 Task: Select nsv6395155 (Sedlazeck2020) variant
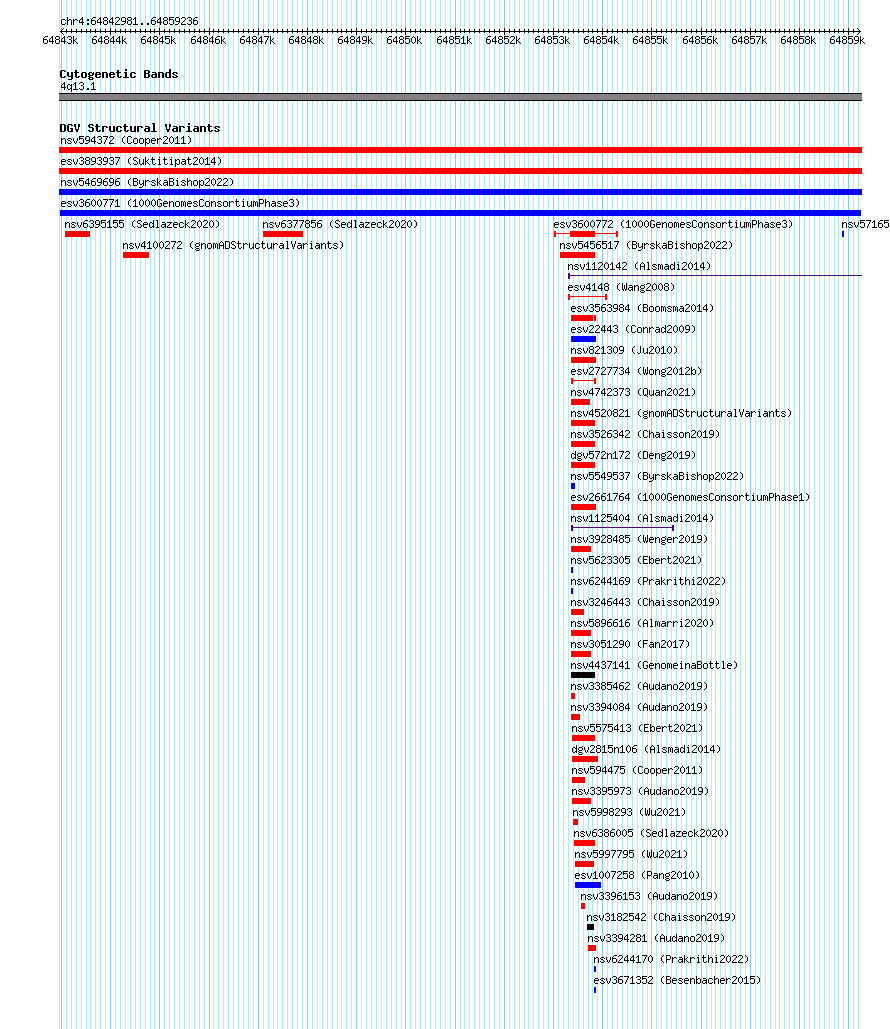pos(142,224)
